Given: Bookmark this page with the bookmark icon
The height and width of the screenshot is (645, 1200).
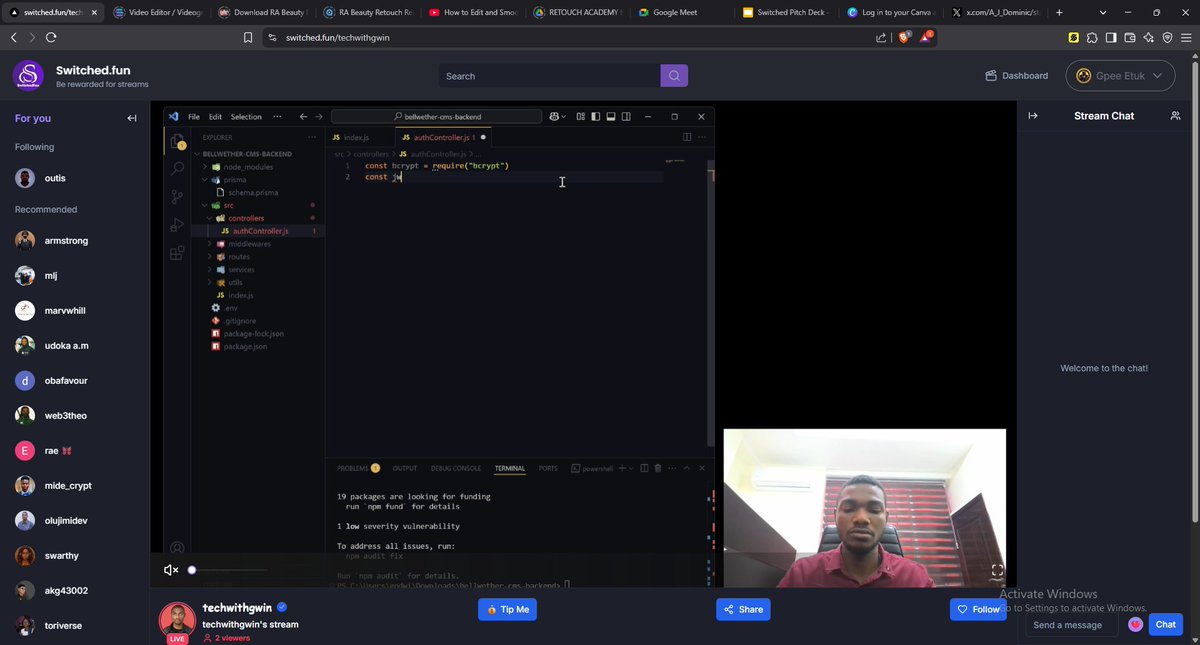Looking at the screenshot, I should pos(248,37).
